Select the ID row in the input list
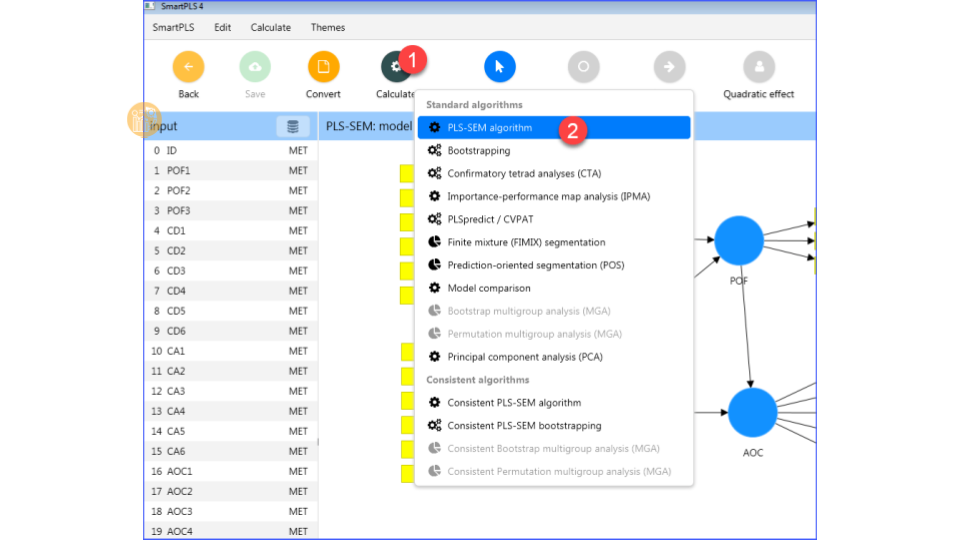 pos(231,151)
